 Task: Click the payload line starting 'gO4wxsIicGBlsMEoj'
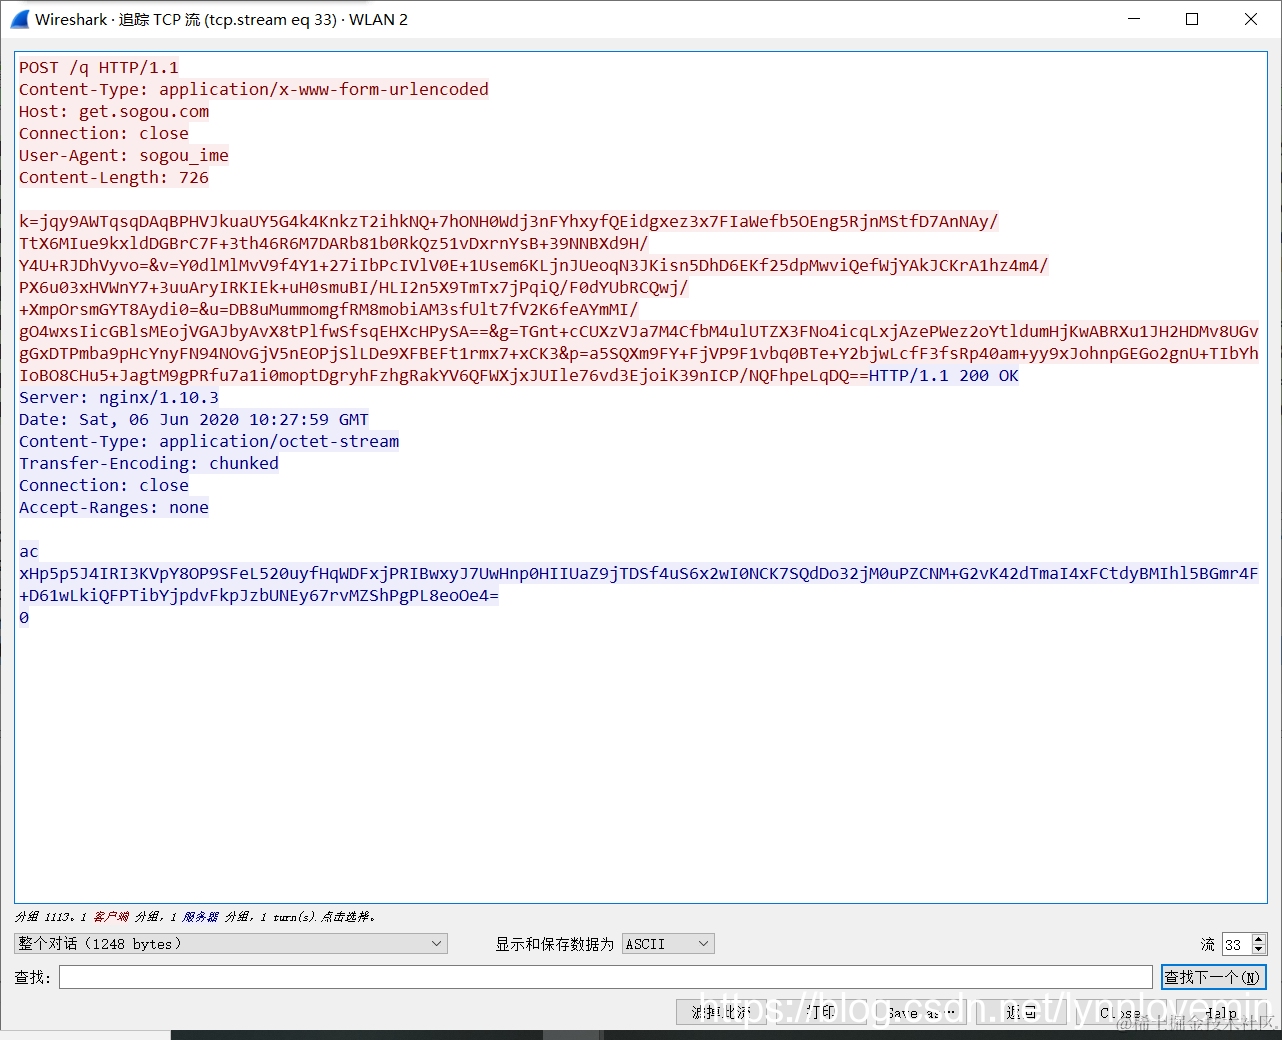coord(639,332)
